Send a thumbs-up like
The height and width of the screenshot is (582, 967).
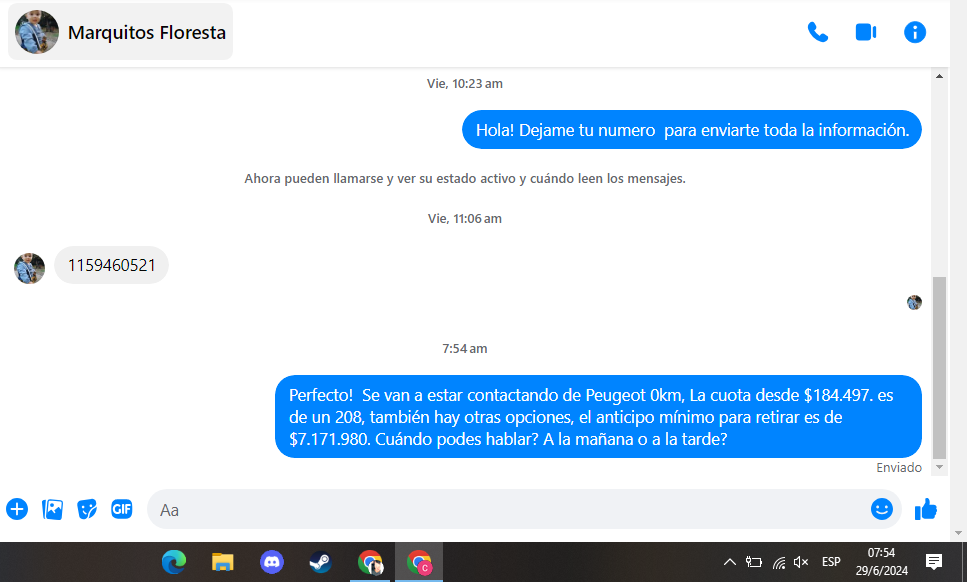926,509
